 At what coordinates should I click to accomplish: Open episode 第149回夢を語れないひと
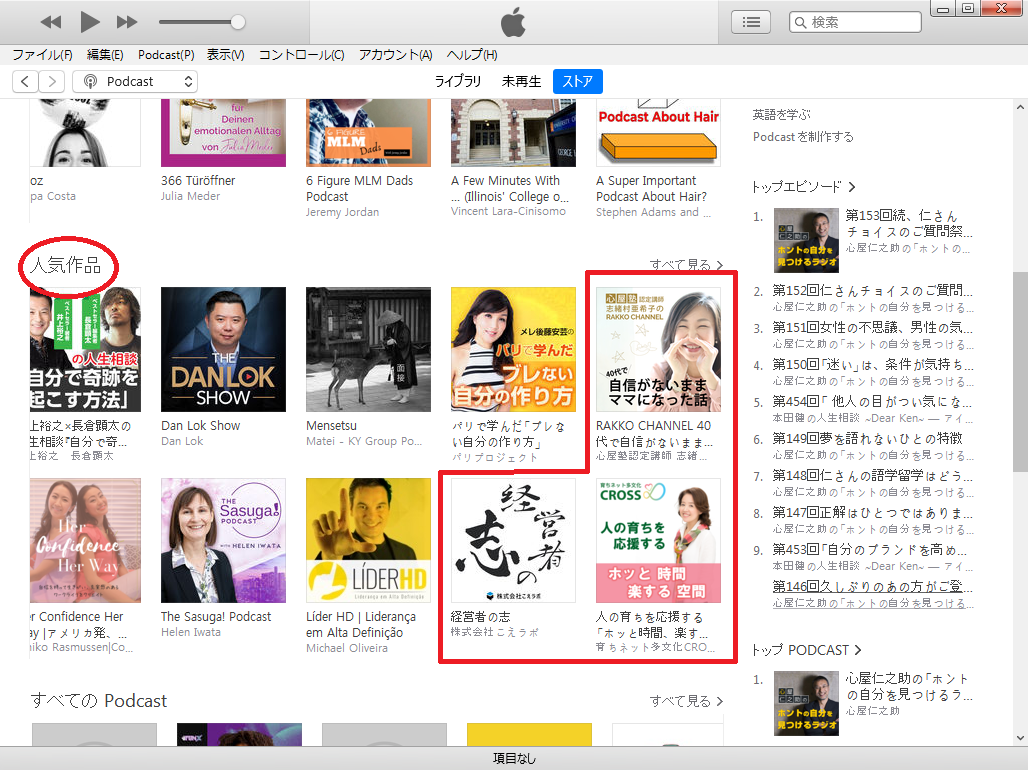click(867, 438)
